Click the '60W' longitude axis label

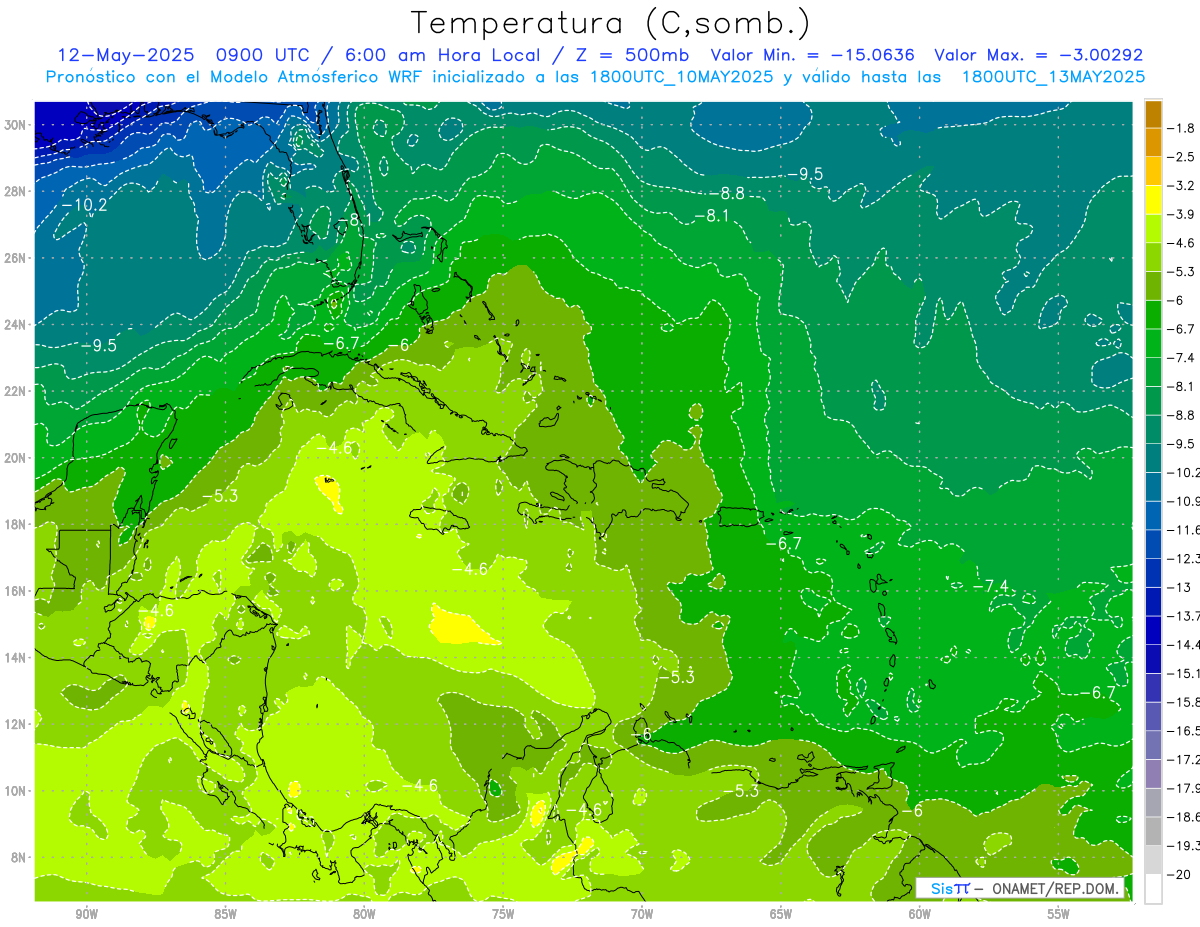[920, 915]
